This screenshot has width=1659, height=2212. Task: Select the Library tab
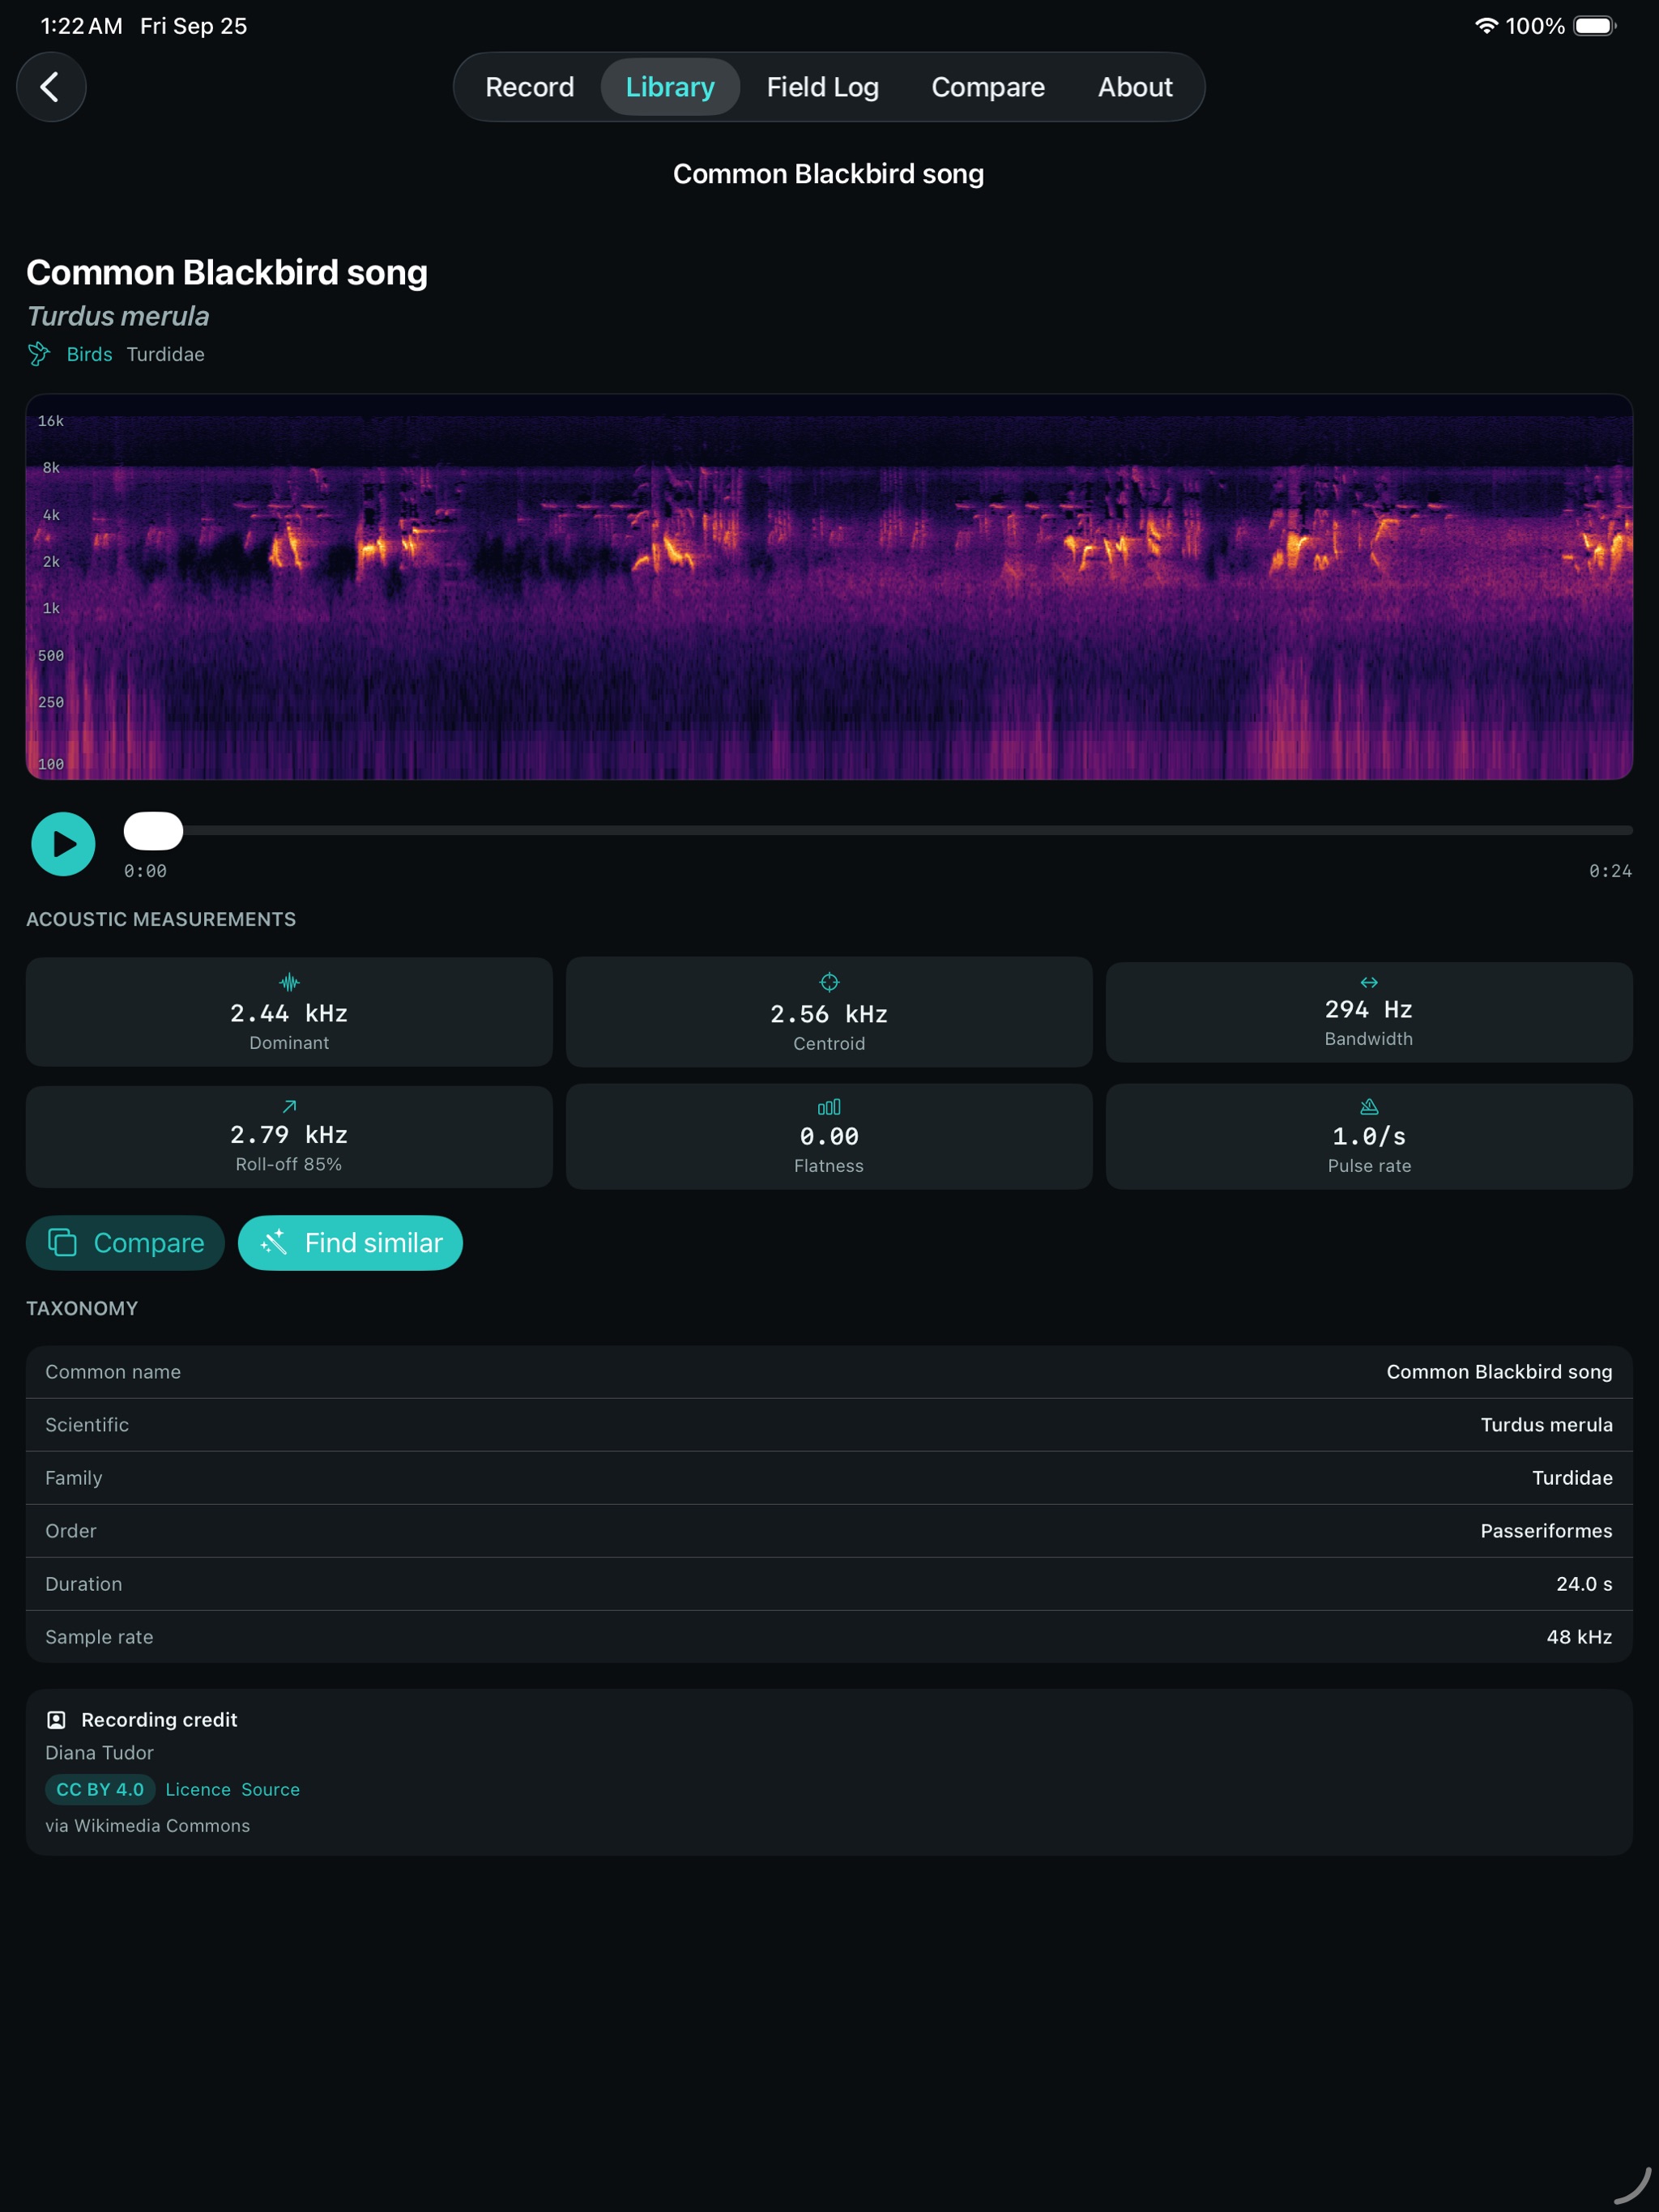click(x=670, y=87)
